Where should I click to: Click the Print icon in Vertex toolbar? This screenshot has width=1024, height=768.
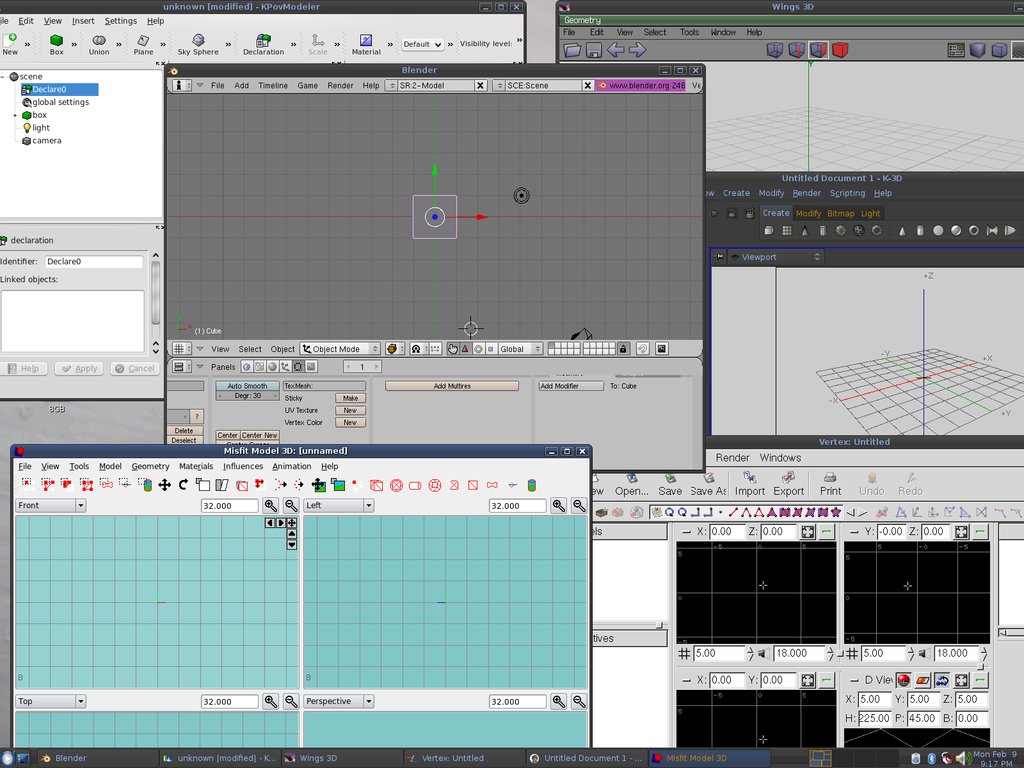830,484
